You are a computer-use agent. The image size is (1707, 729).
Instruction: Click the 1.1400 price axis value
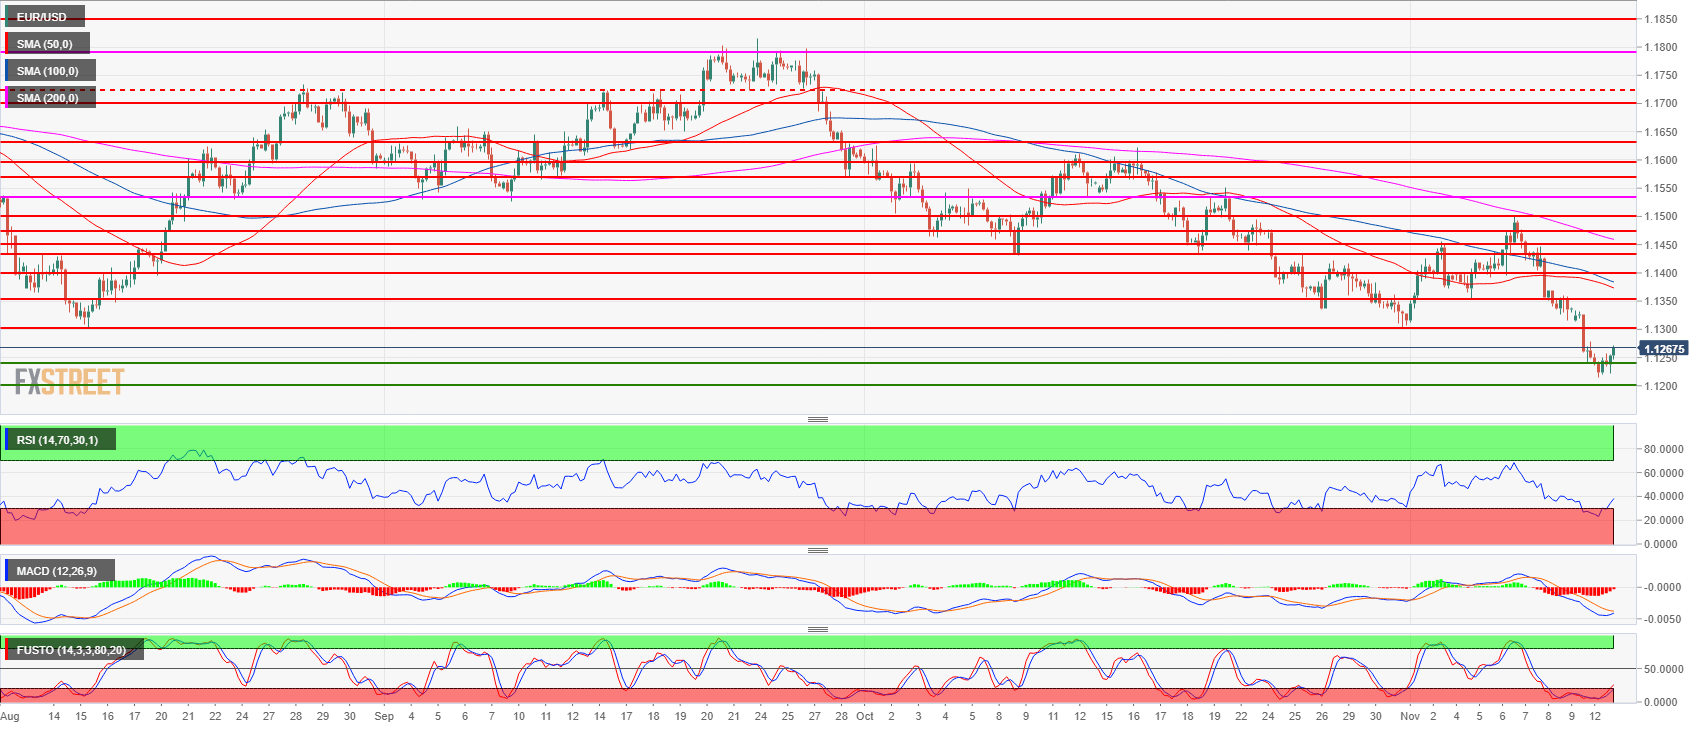pos(1661,273)
